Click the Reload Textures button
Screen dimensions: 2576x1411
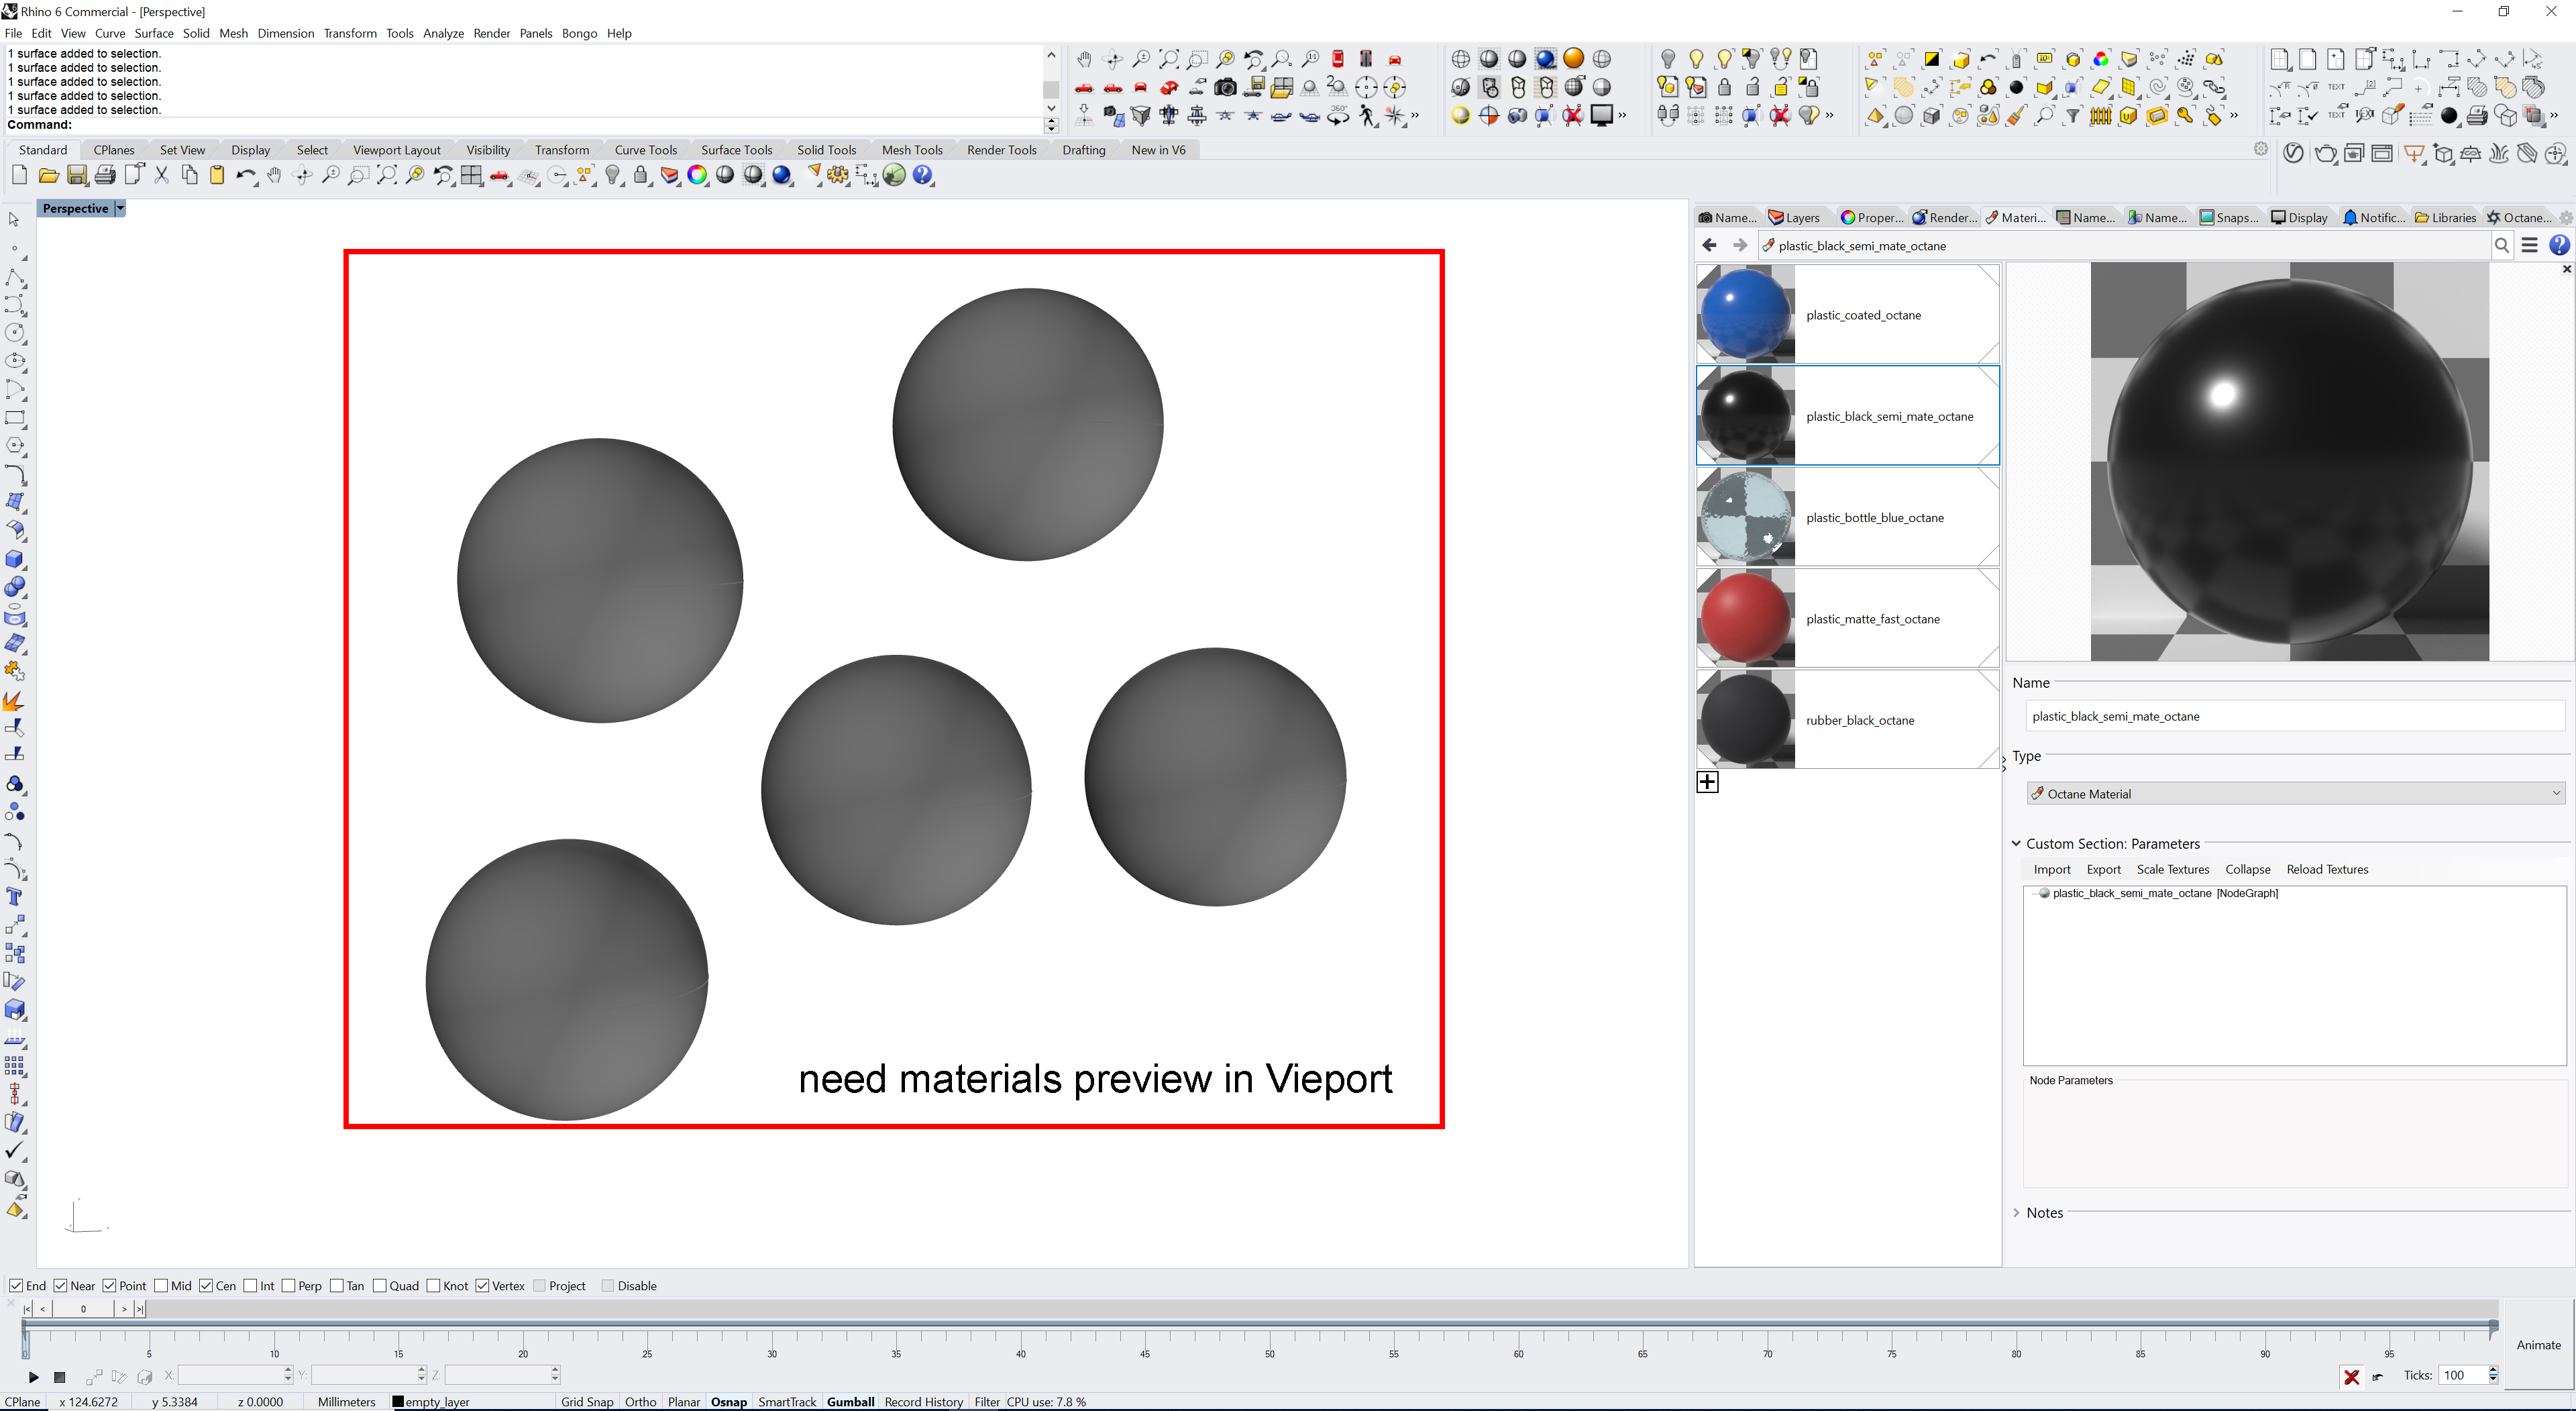(x=2326, y=870)
